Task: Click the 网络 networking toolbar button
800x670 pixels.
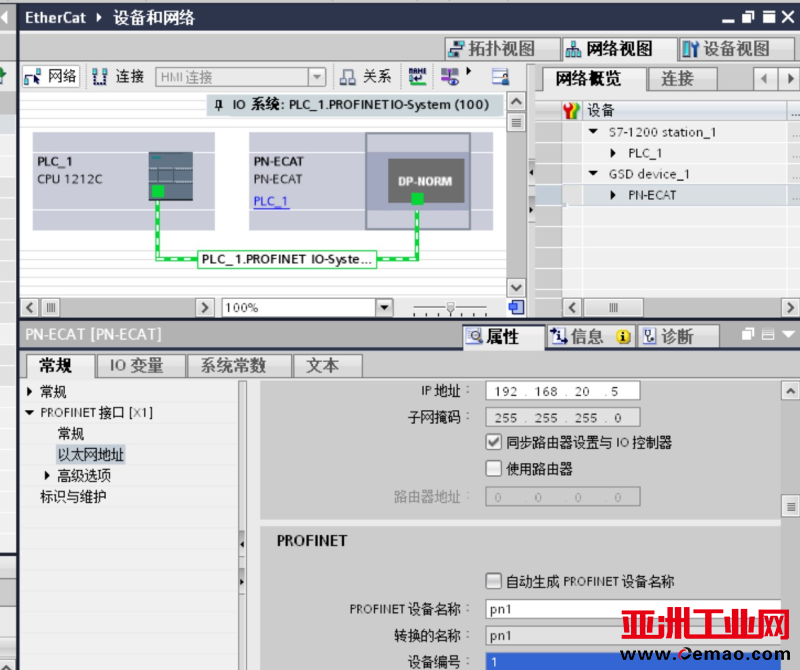Action: (51, 77)
